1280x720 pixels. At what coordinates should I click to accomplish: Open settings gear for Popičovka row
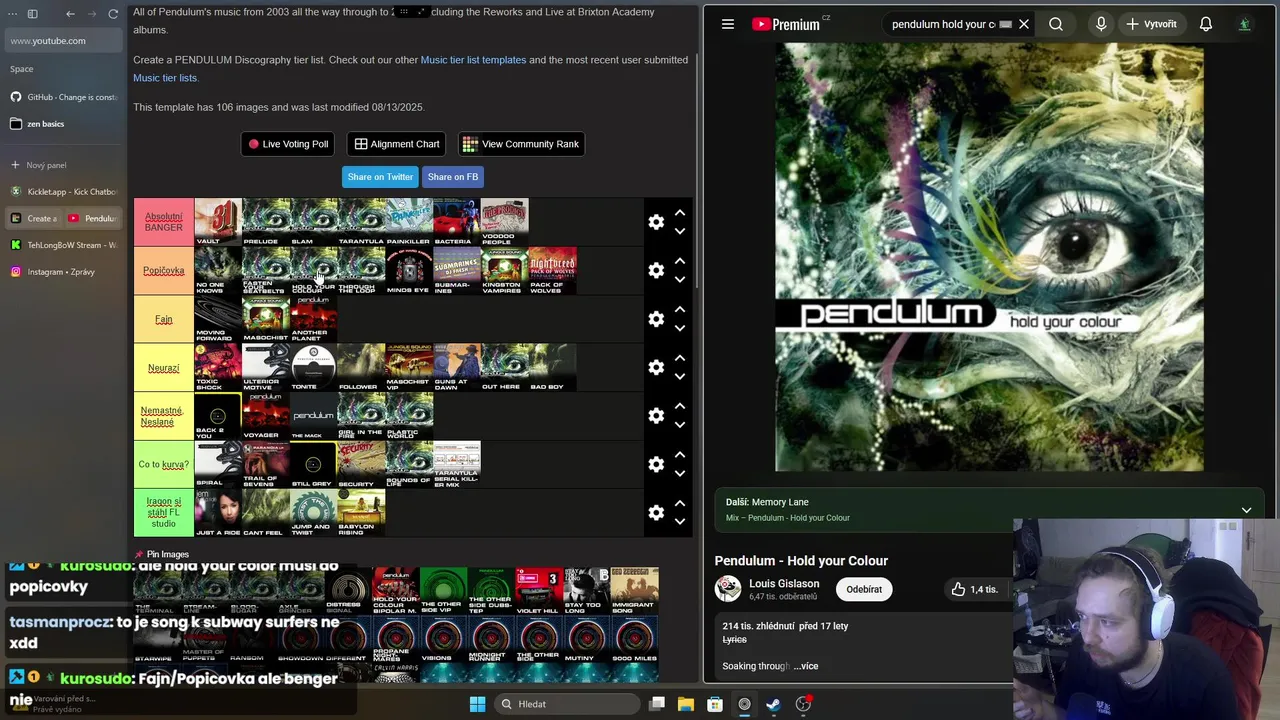(656, 270)
